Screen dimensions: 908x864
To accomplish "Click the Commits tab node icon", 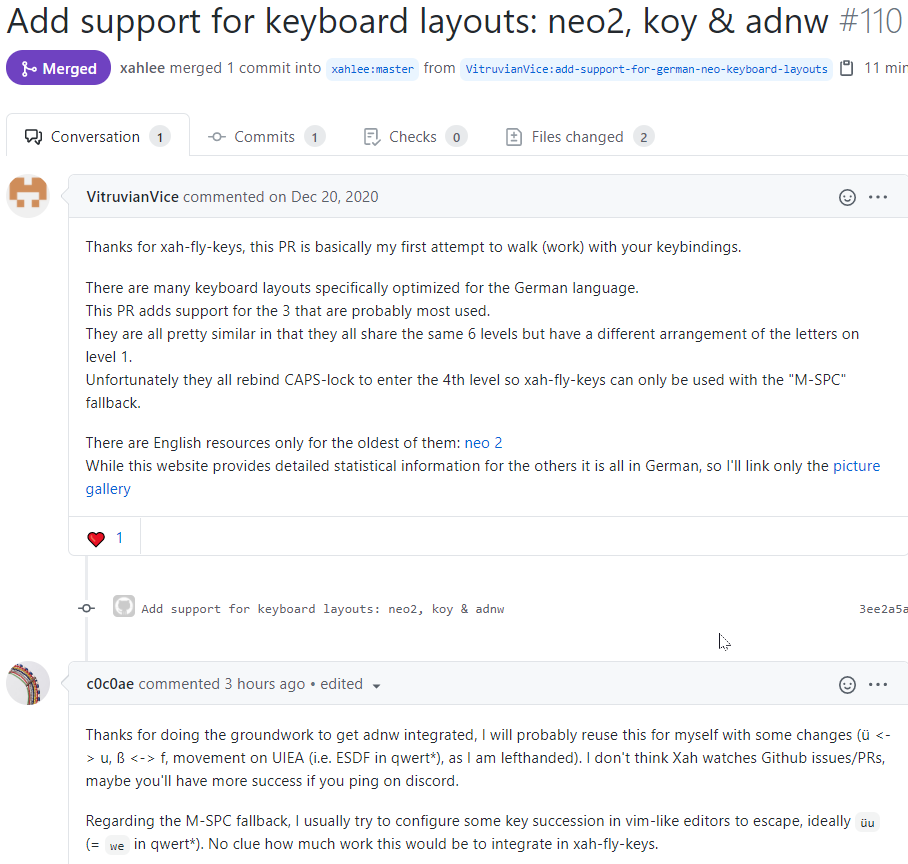I will click(x=217, y=137).
